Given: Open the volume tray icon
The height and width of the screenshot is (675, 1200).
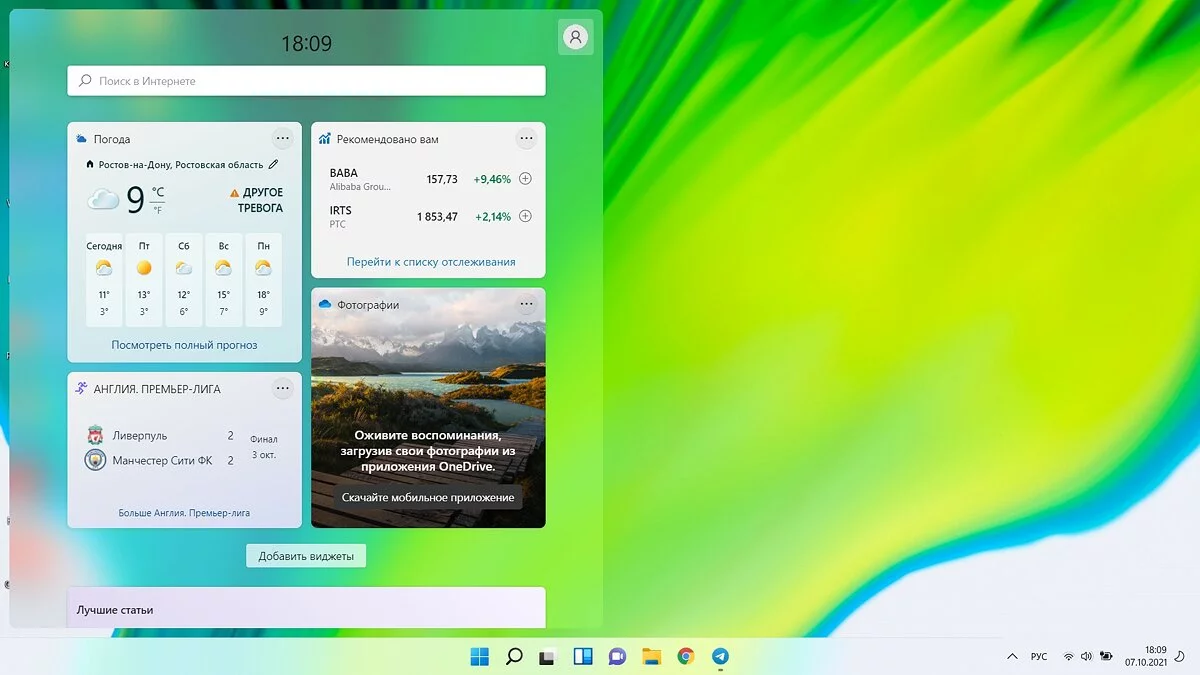Looking at the screenshot, I should pyautogui.click(x=1086, y=656).
